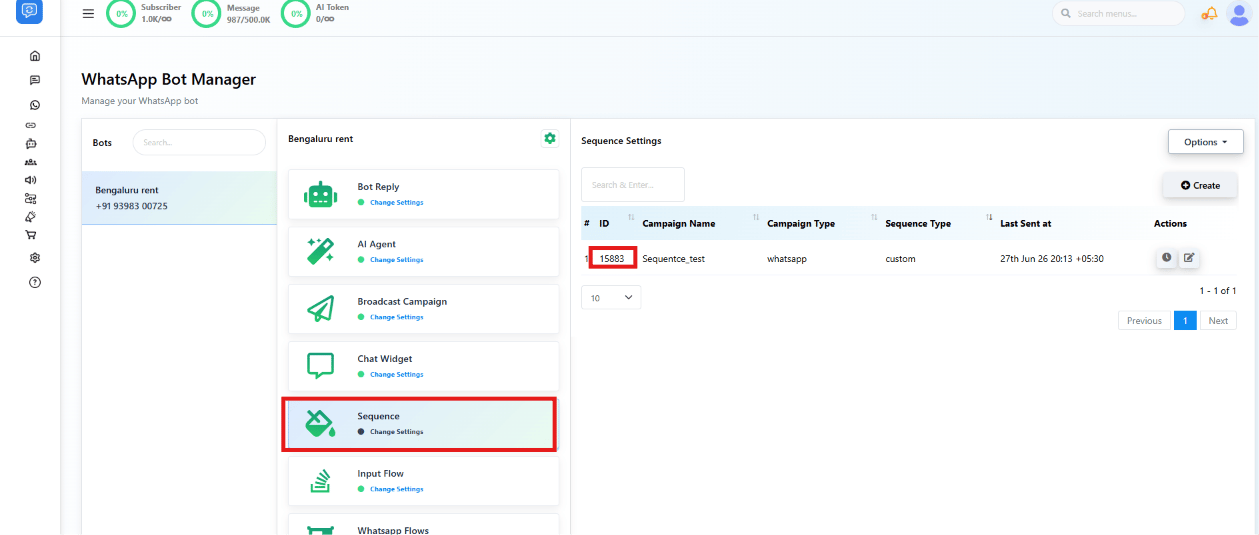Click the edit icon for Sequentce_test

coord(1188,258)
